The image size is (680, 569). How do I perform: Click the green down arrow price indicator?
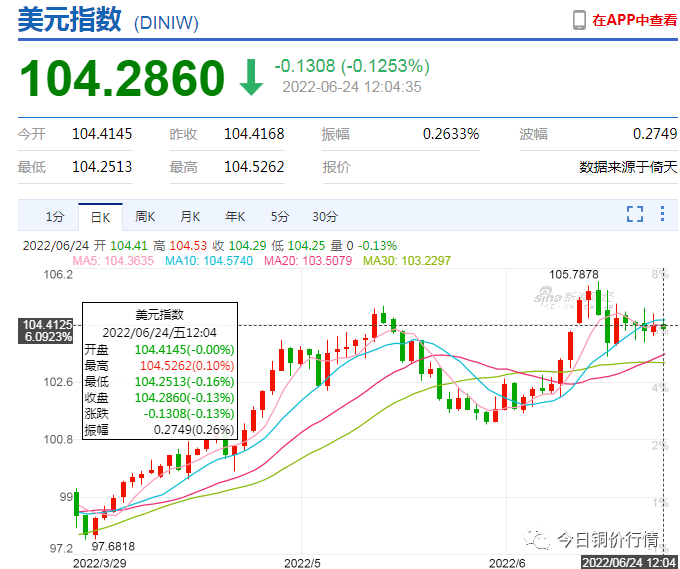pyautogui.click(x=251, y=77)
